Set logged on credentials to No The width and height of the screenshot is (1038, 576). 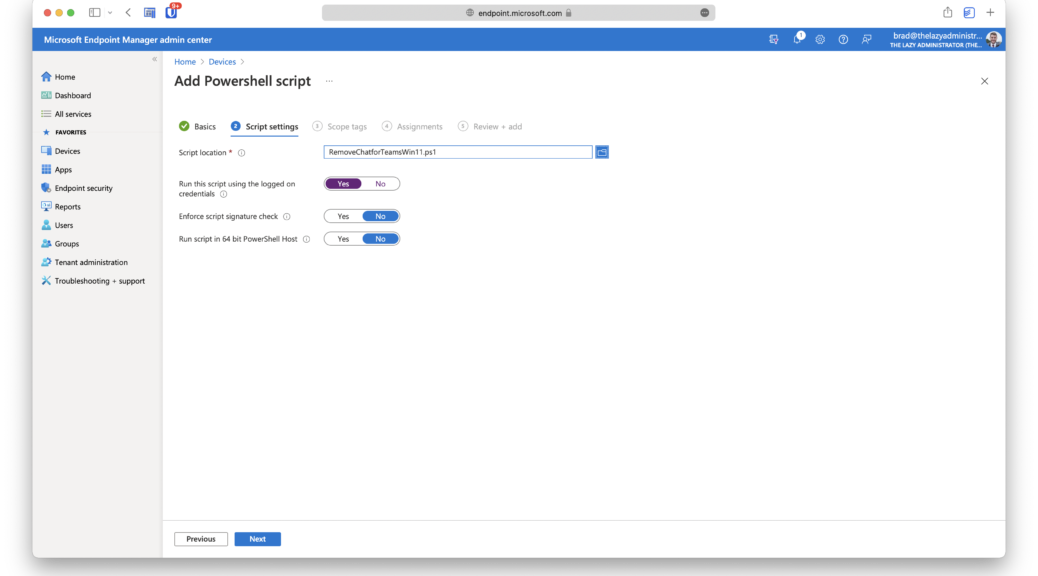click(x=380, y=184)
